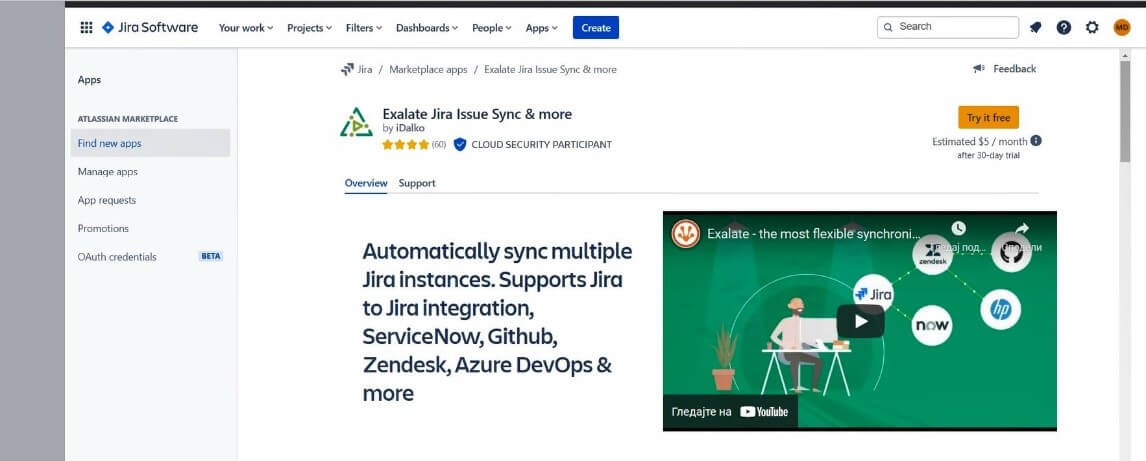Expand the People dropdown
Screen dimensions: 1146x461
pyautogui.click(x=492, y=28)
